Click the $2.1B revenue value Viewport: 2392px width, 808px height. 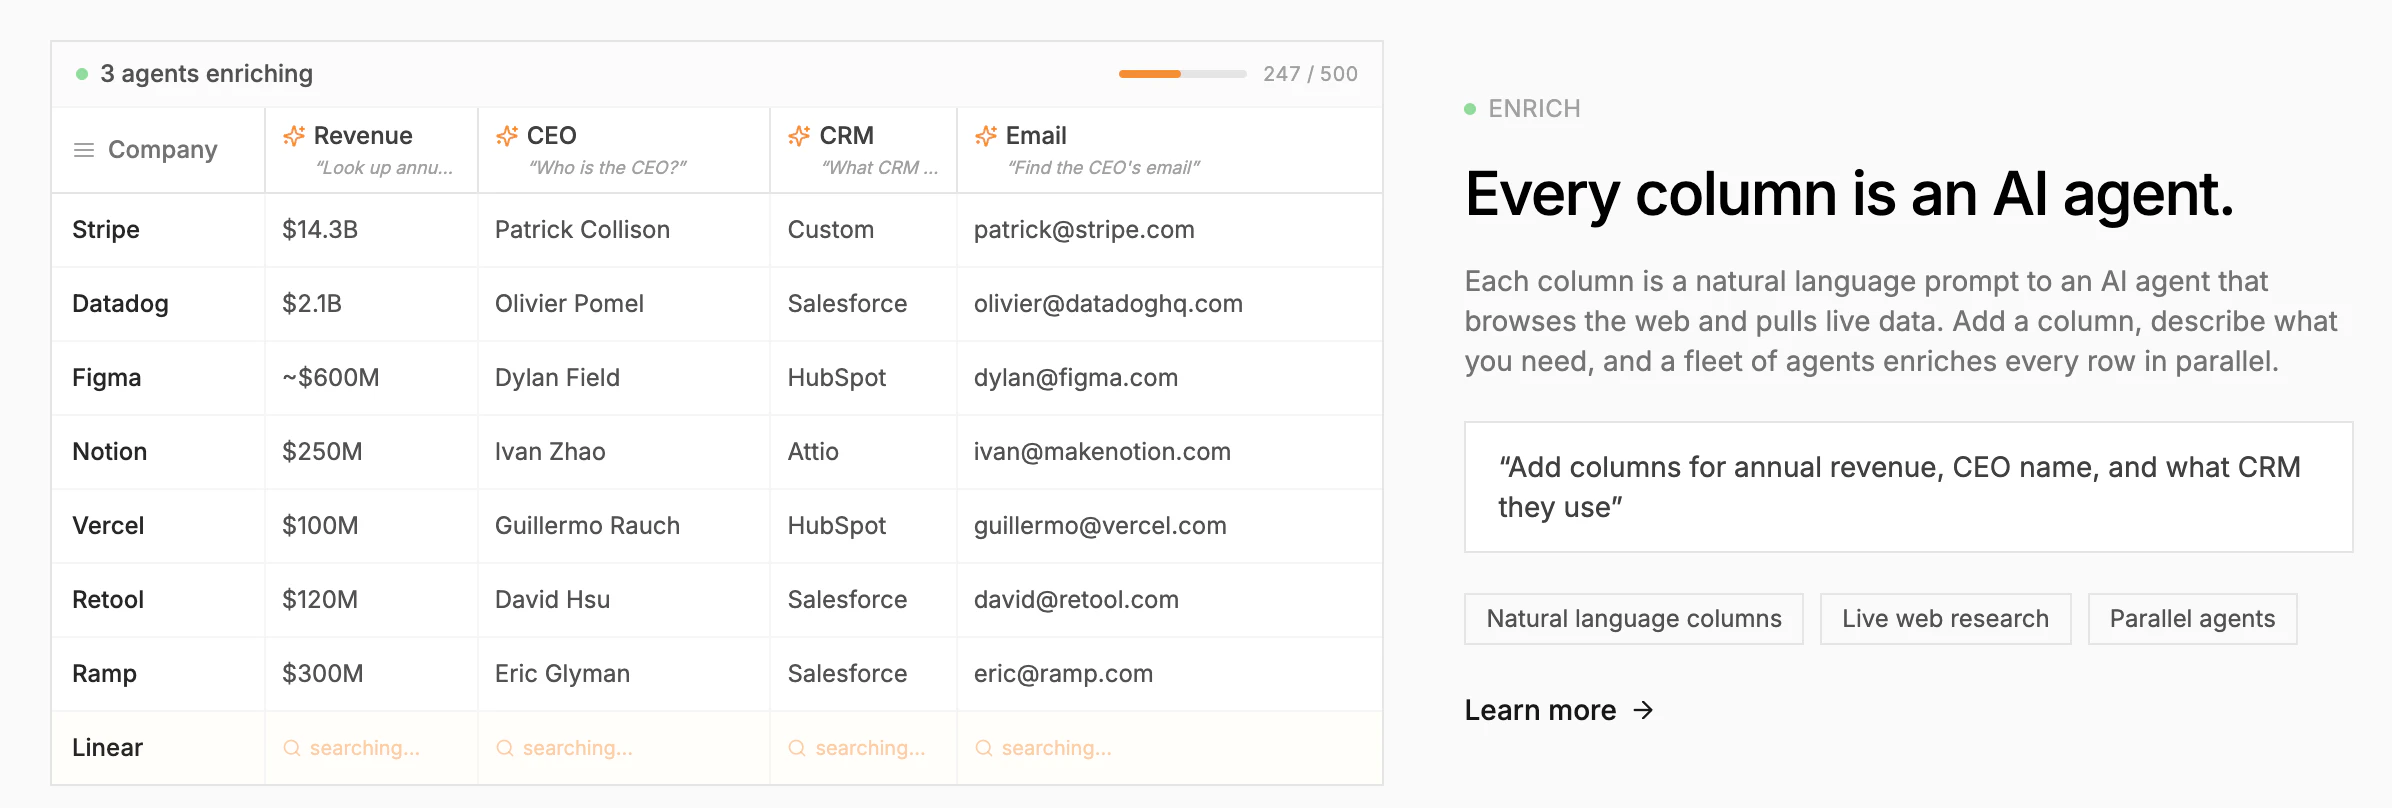(x=312, y=304)
